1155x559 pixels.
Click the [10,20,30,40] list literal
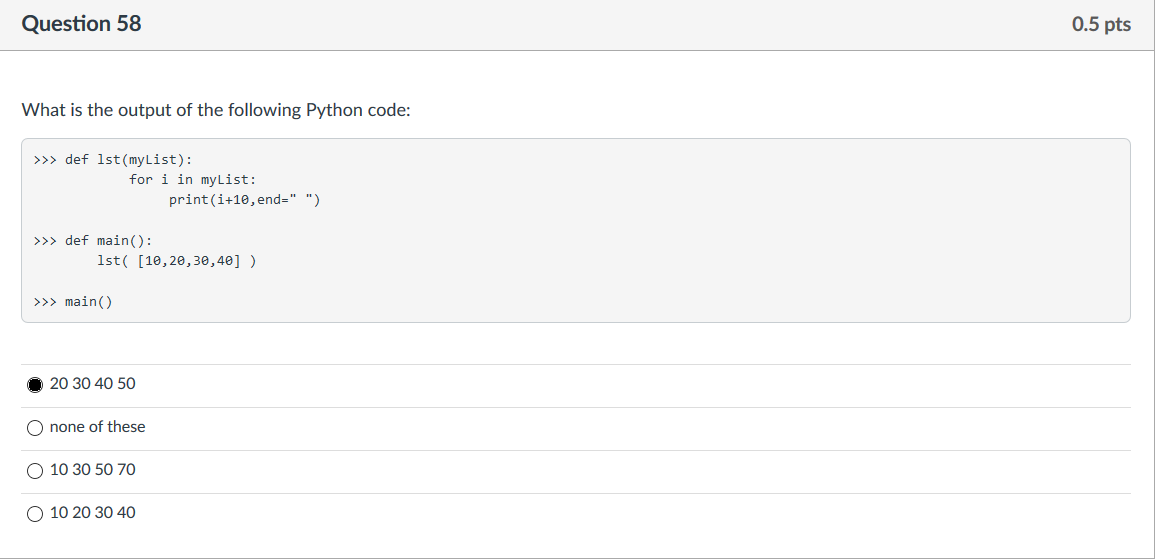[189, 261]
